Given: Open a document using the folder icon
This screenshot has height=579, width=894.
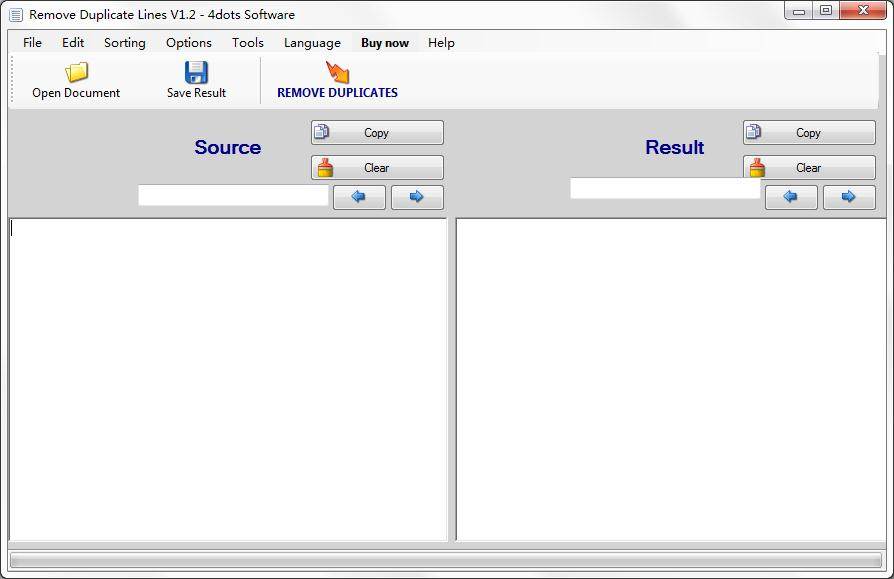Looking at the screenshot, I should point(76,70).
